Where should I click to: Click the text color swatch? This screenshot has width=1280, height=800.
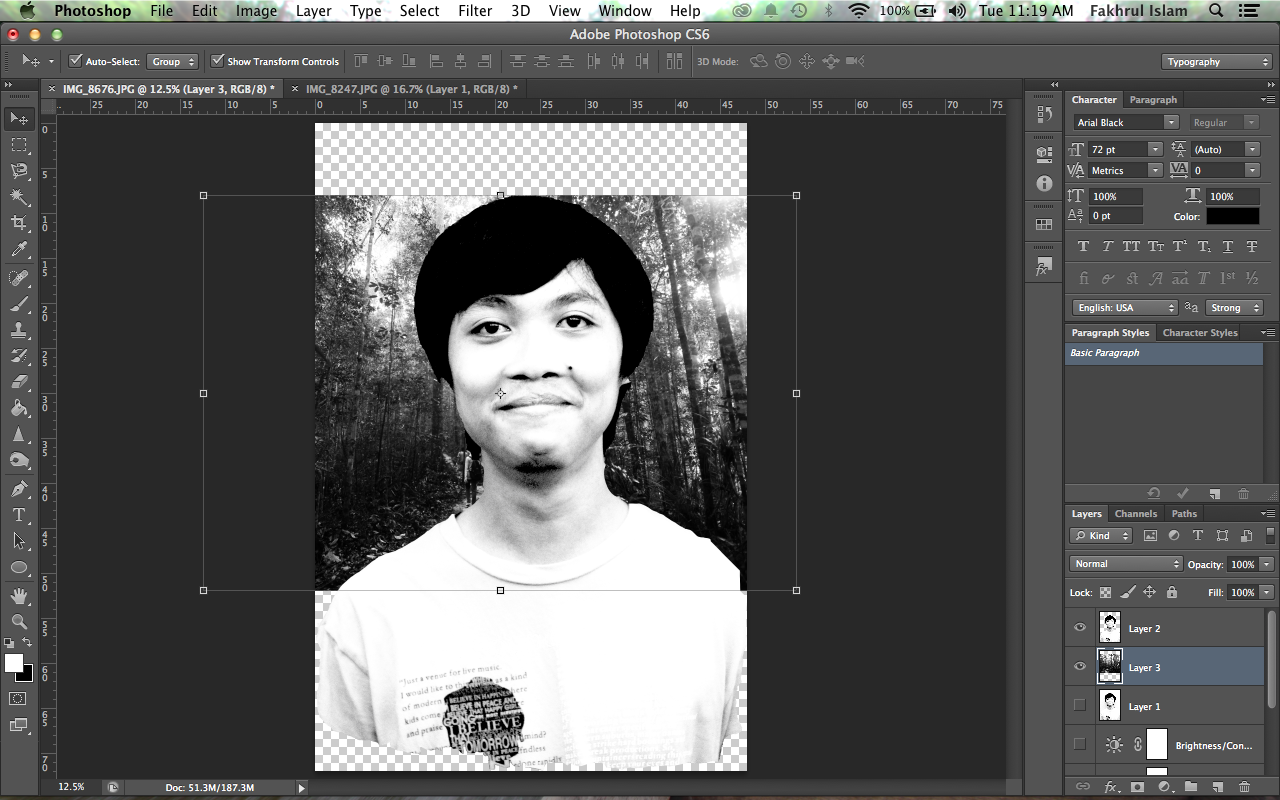1232,216
